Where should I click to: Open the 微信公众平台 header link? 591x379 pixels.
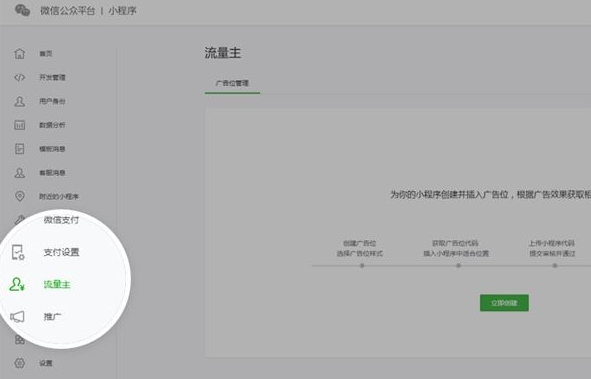[x=67, y=11]
